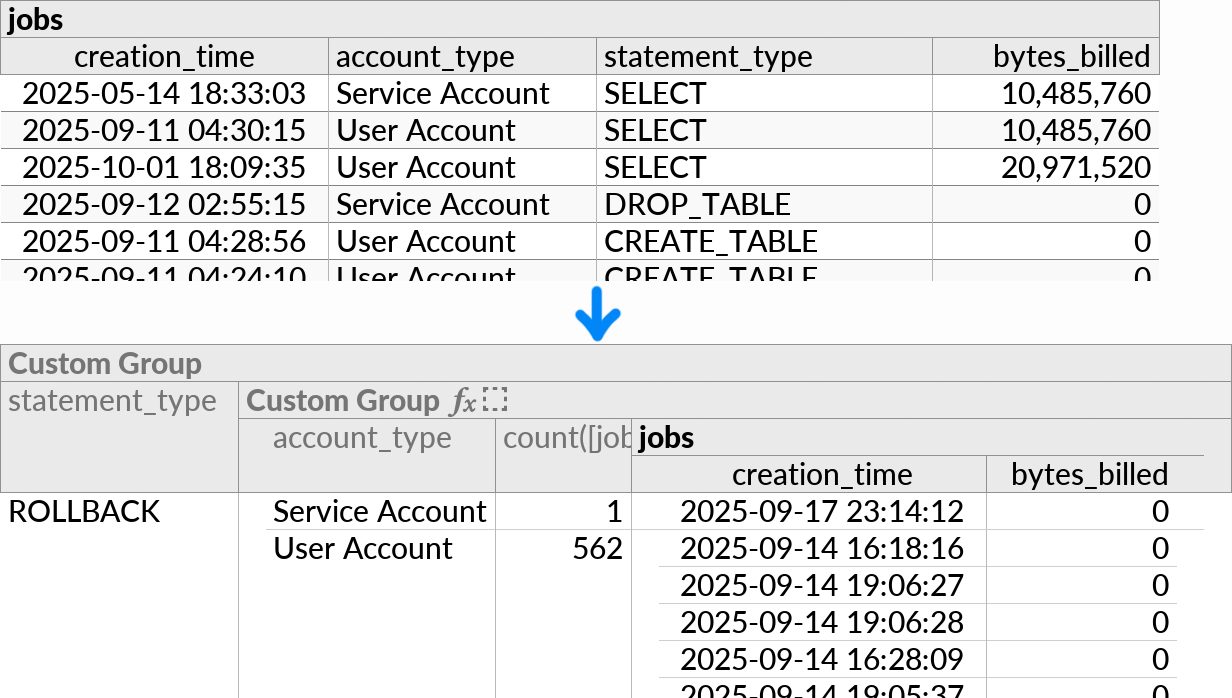Click the DROP_TABLE cell in jobs table

(696, 204)
